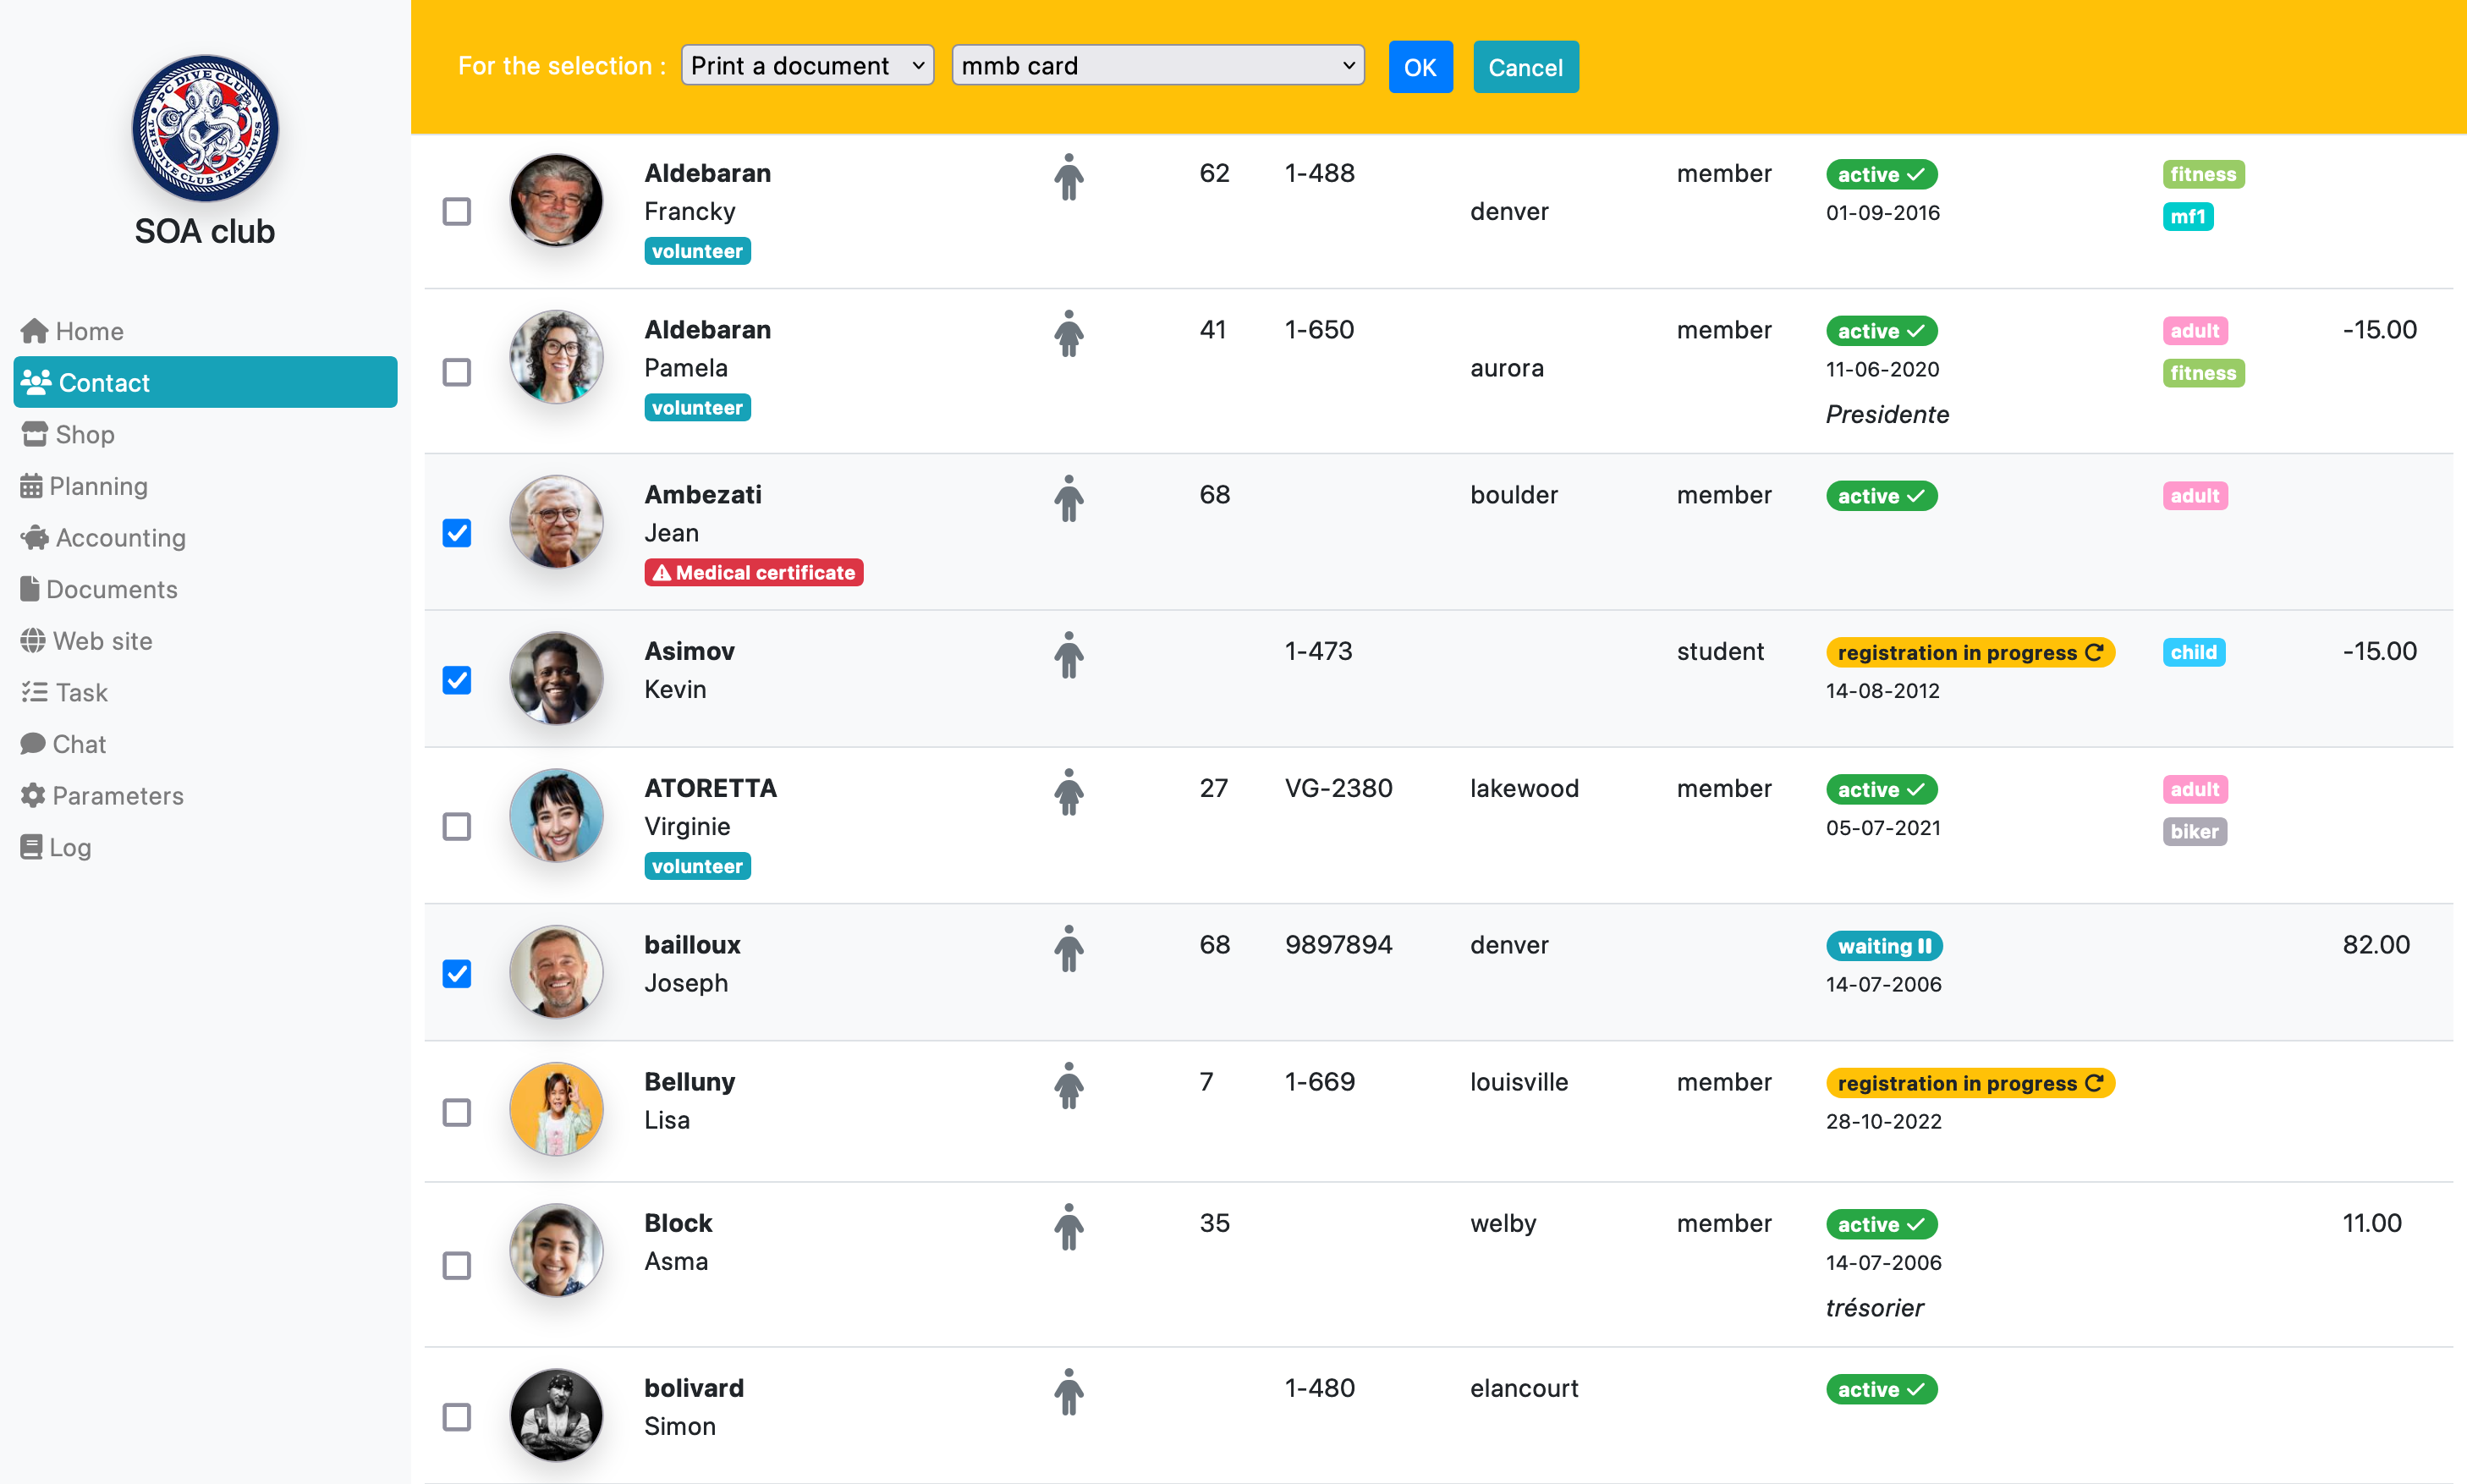This screenshot has height=1484, width=2467.
Task: Click the Chat bubble icon
Action: click(33, 744)
